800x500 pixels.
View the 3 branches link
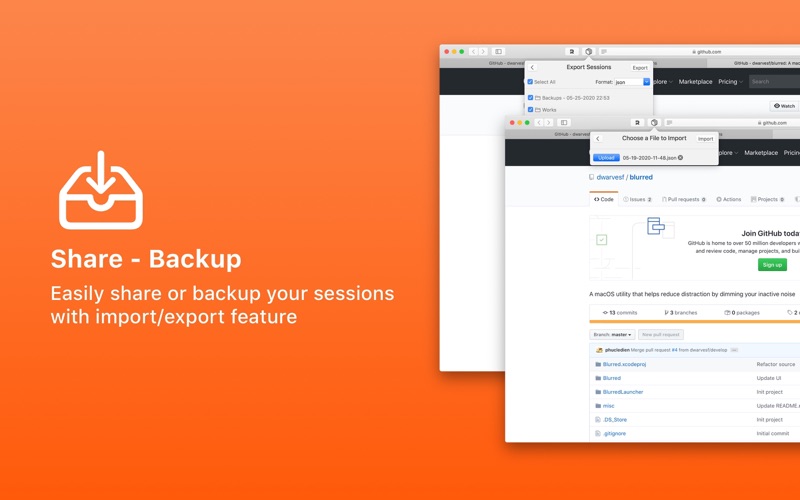click(681, 313)
